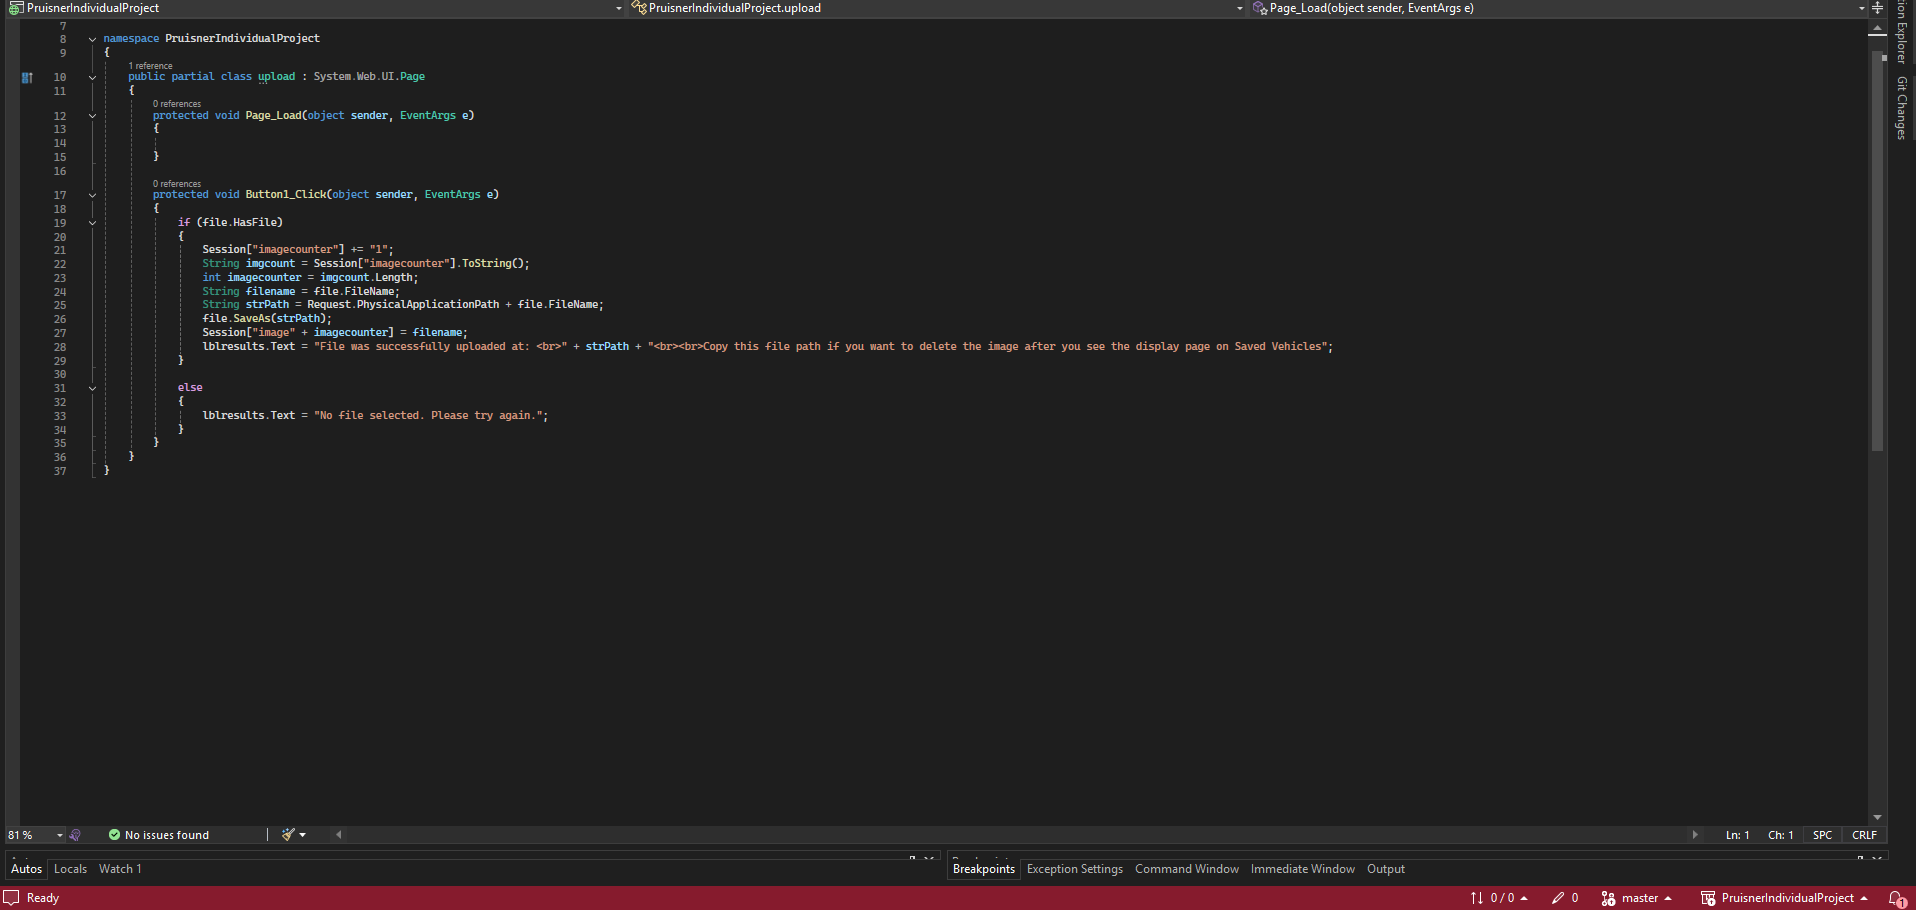
Task: Click the 'String strPath' declaration on line 25
Action: click(246, 305)
